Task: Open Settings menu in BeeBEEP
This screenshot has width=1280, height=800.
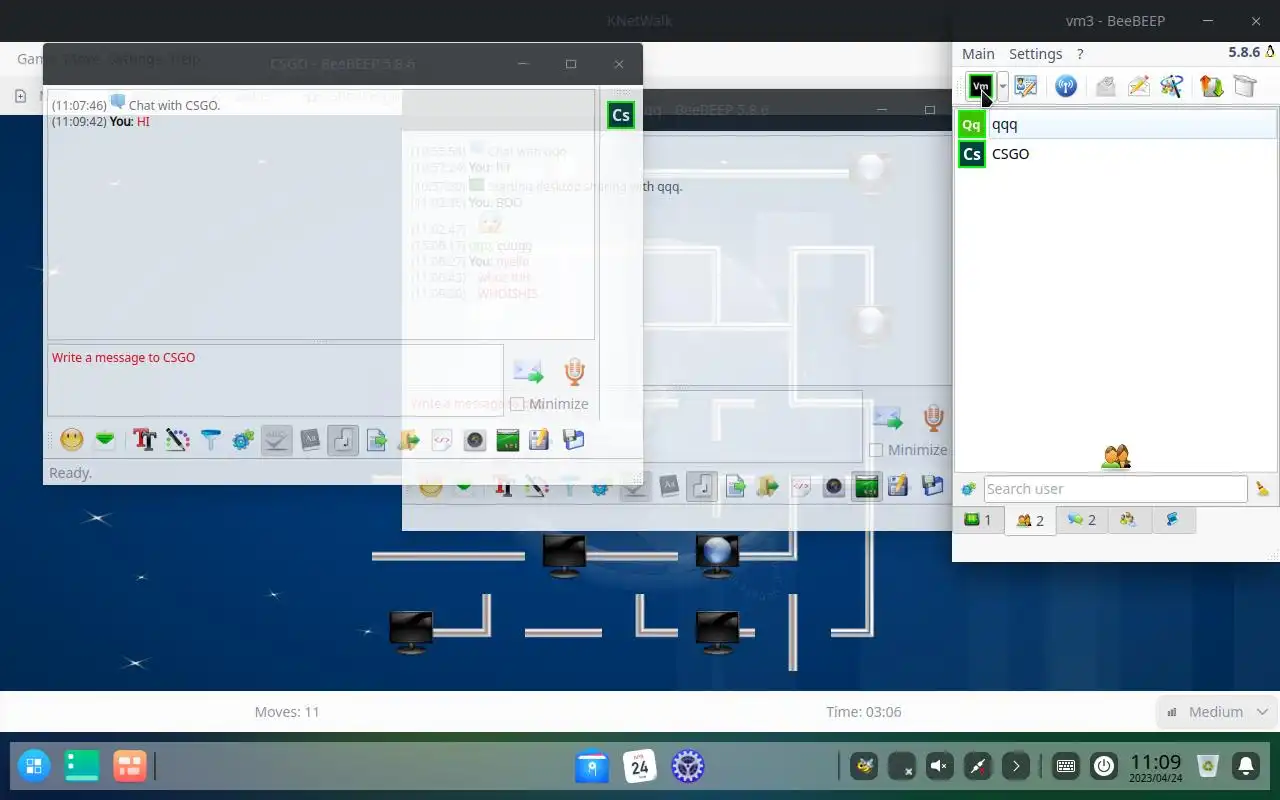Action: click(1035, 54)
